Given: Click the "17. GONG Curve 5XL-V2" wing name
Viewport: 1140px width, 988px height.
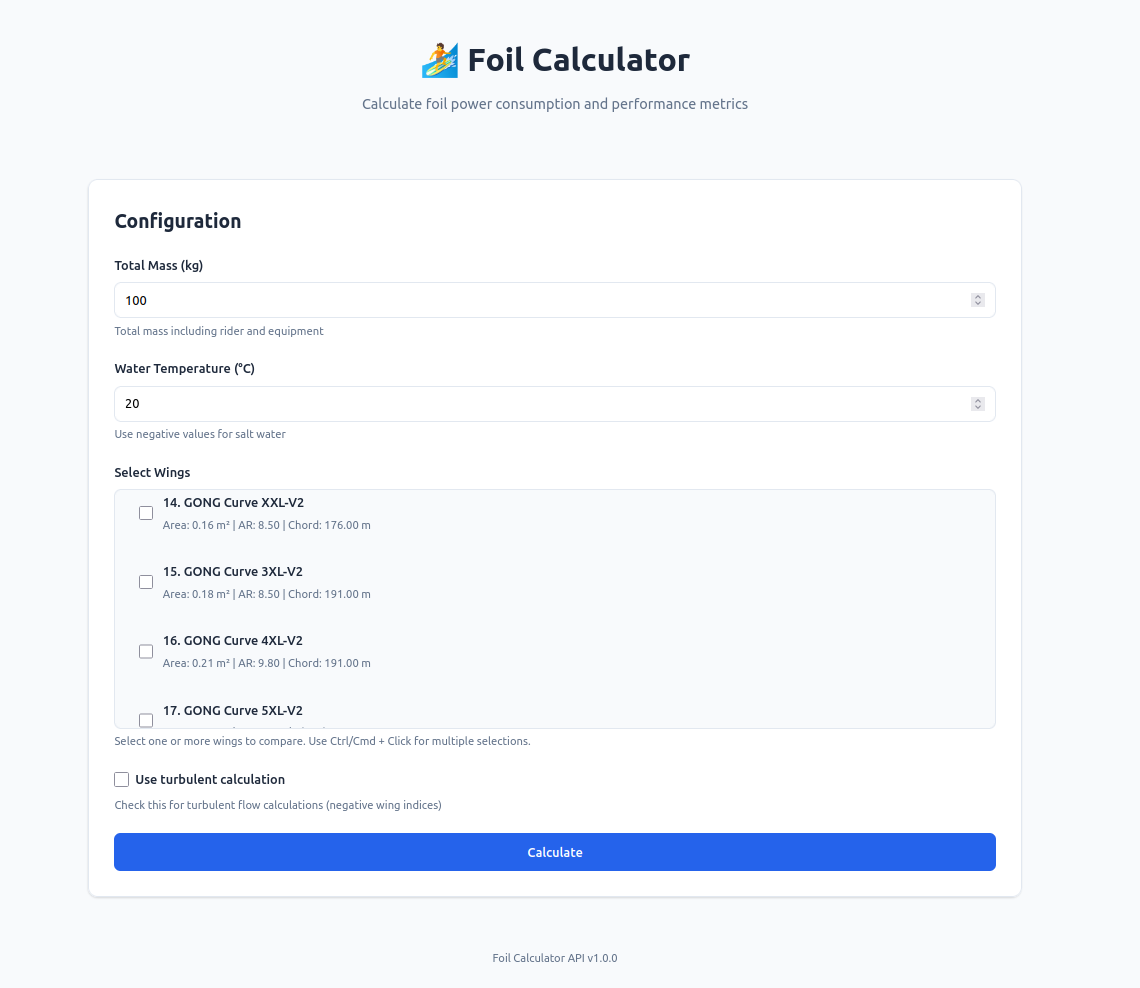Looking at the screenshot, I should 232,710.
